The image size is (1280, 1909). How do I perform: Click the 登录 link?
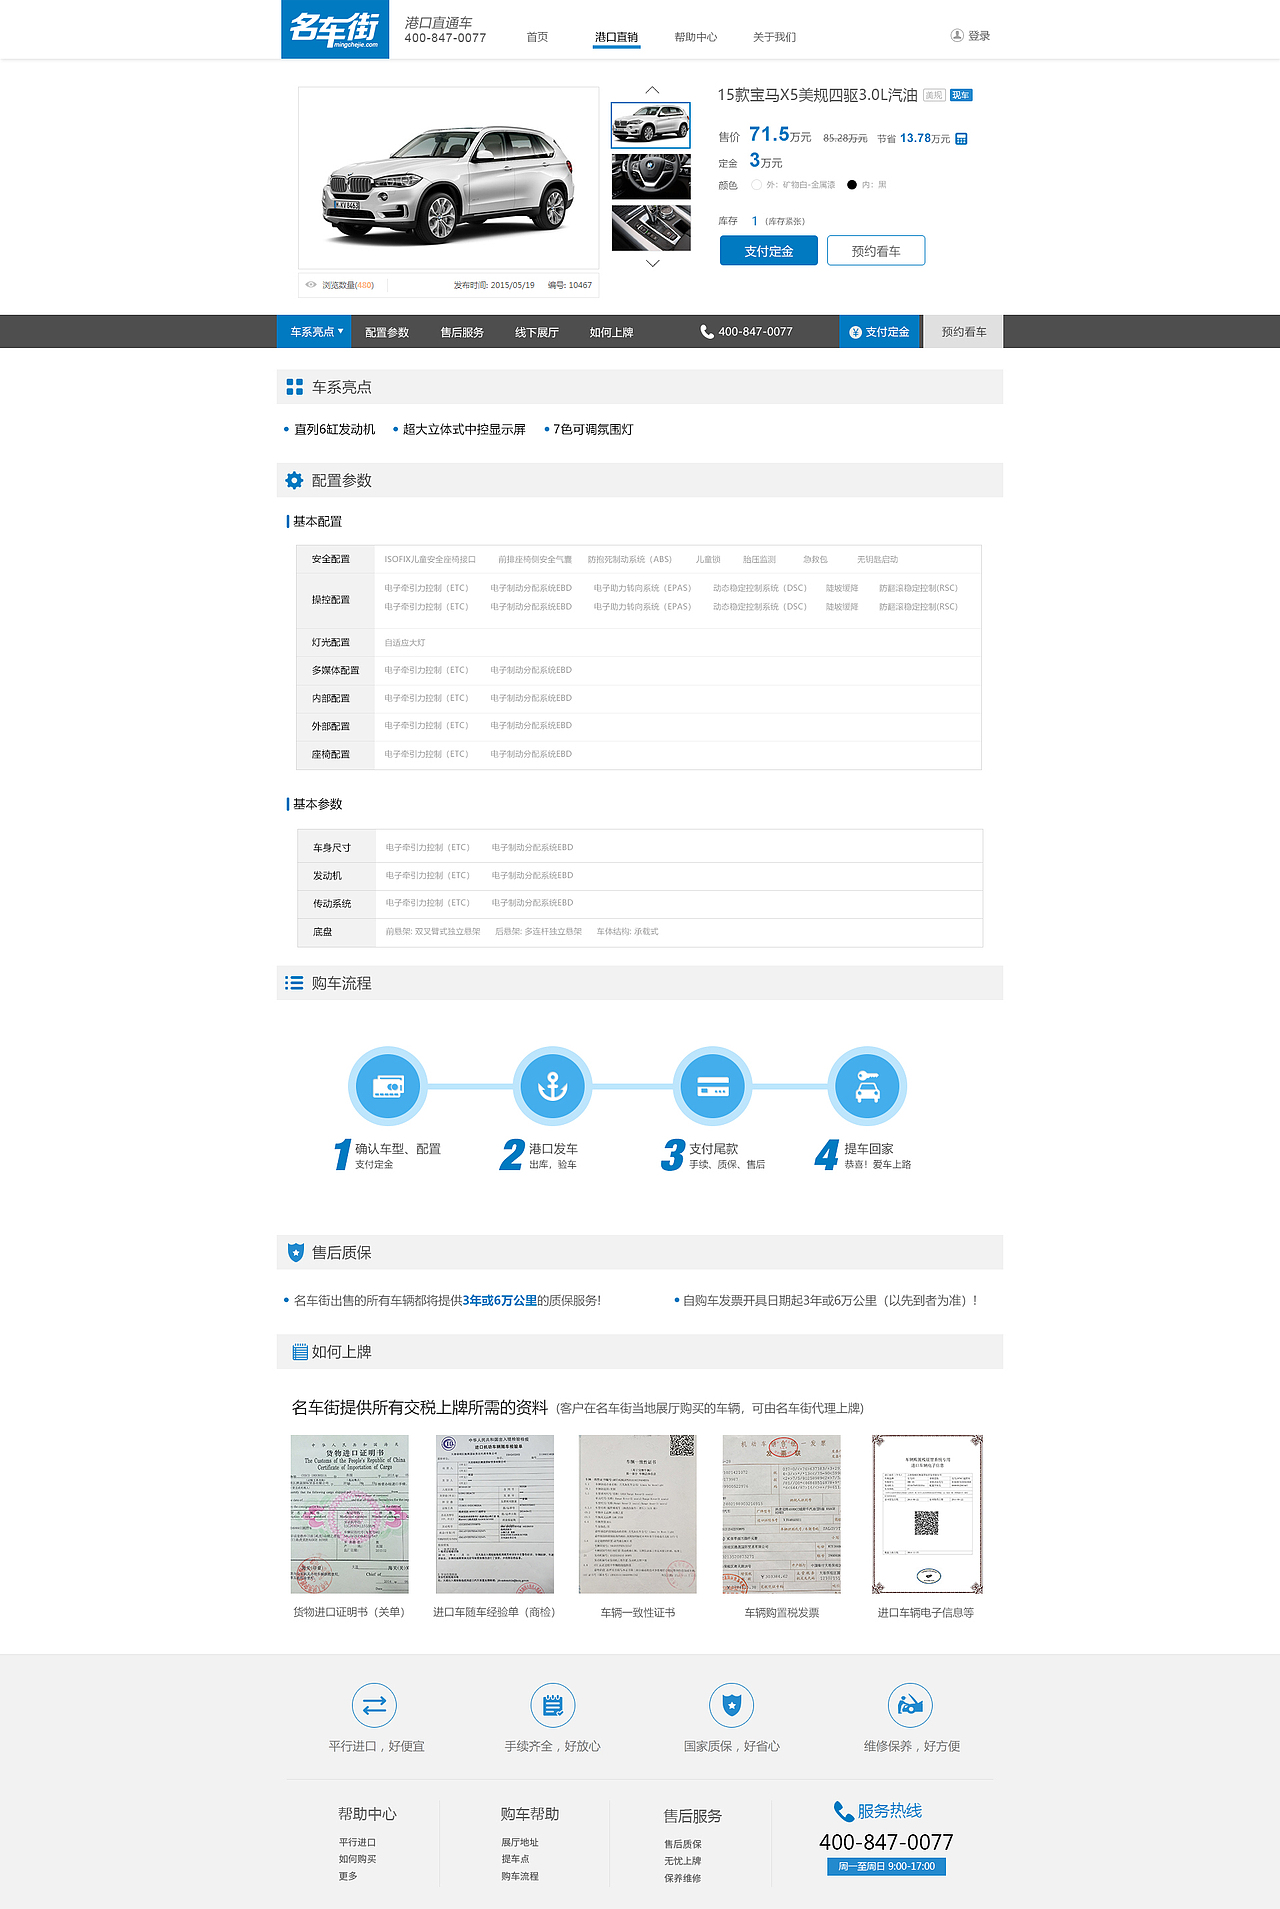coord(979,36)
